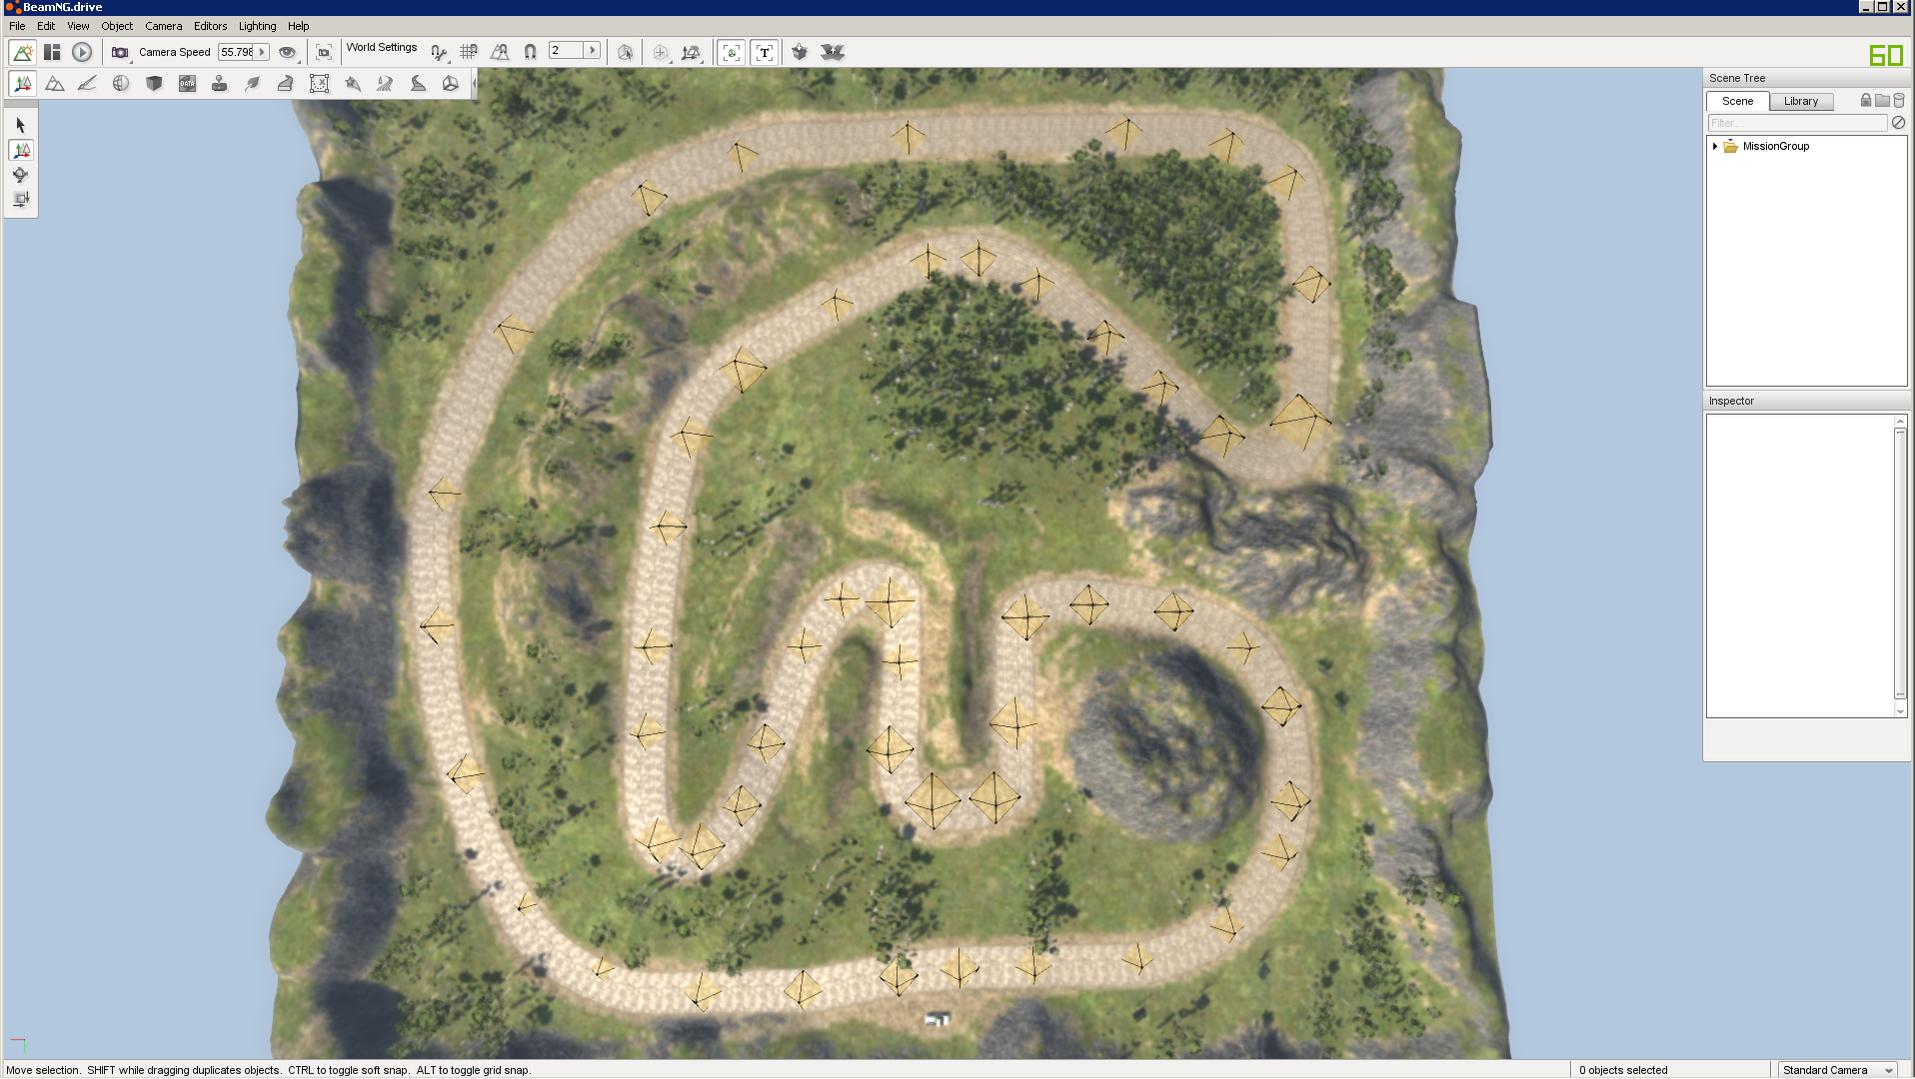Open the Edit menu
This screenshot has height=1079, width=1915.
coord(46,26)
